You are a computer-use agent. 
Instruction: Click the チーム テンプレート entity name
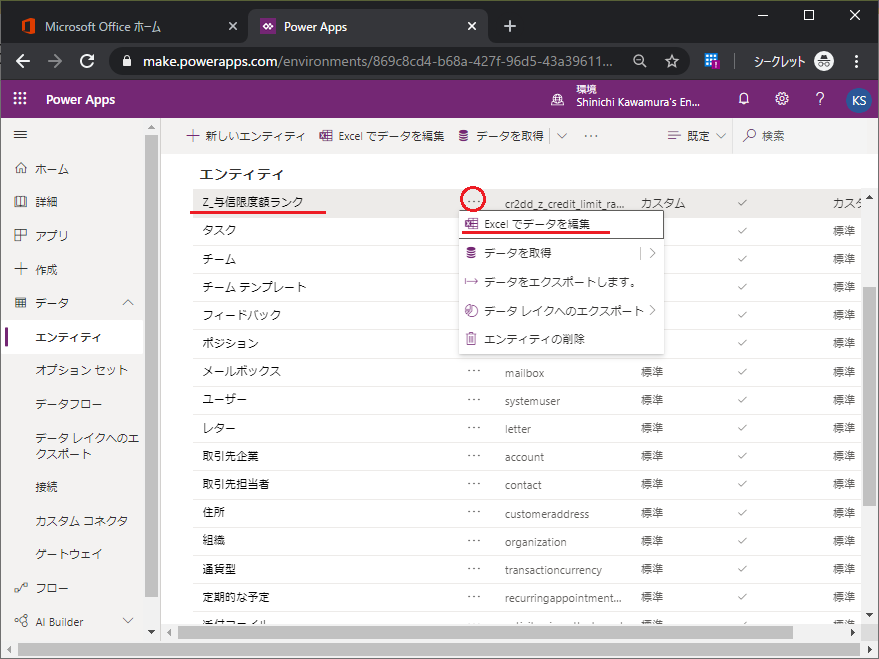(x=254, y=287)
